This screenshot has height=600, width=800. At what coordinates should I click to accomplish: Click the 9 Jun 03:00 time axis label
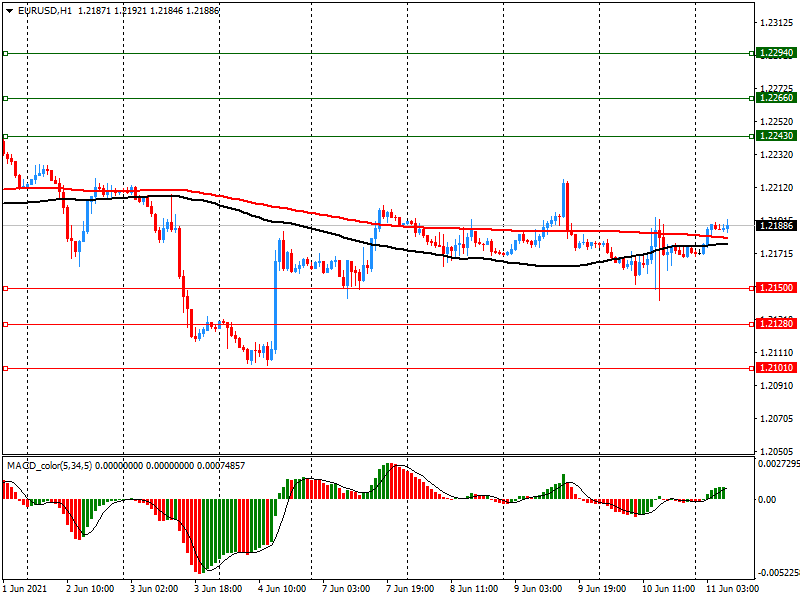coord(538,589)
